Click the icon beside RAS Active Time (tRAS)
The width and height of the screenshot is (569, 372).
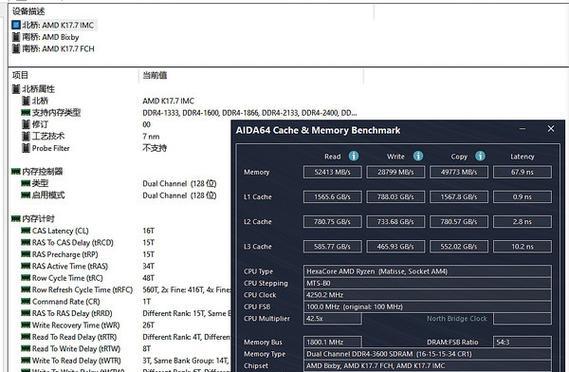(x=25, y=266)
